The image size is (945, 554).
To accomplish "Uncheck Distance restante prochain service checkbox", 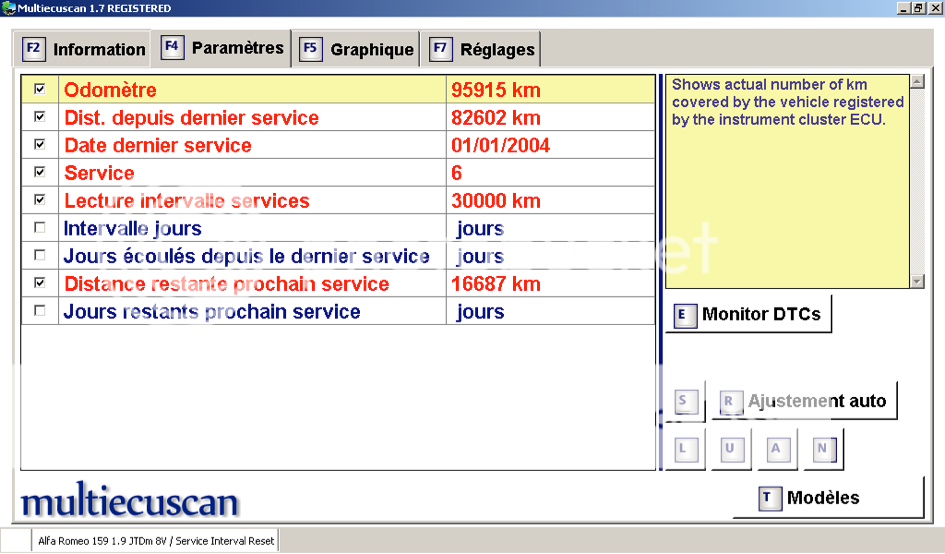I will pos(40,283).
